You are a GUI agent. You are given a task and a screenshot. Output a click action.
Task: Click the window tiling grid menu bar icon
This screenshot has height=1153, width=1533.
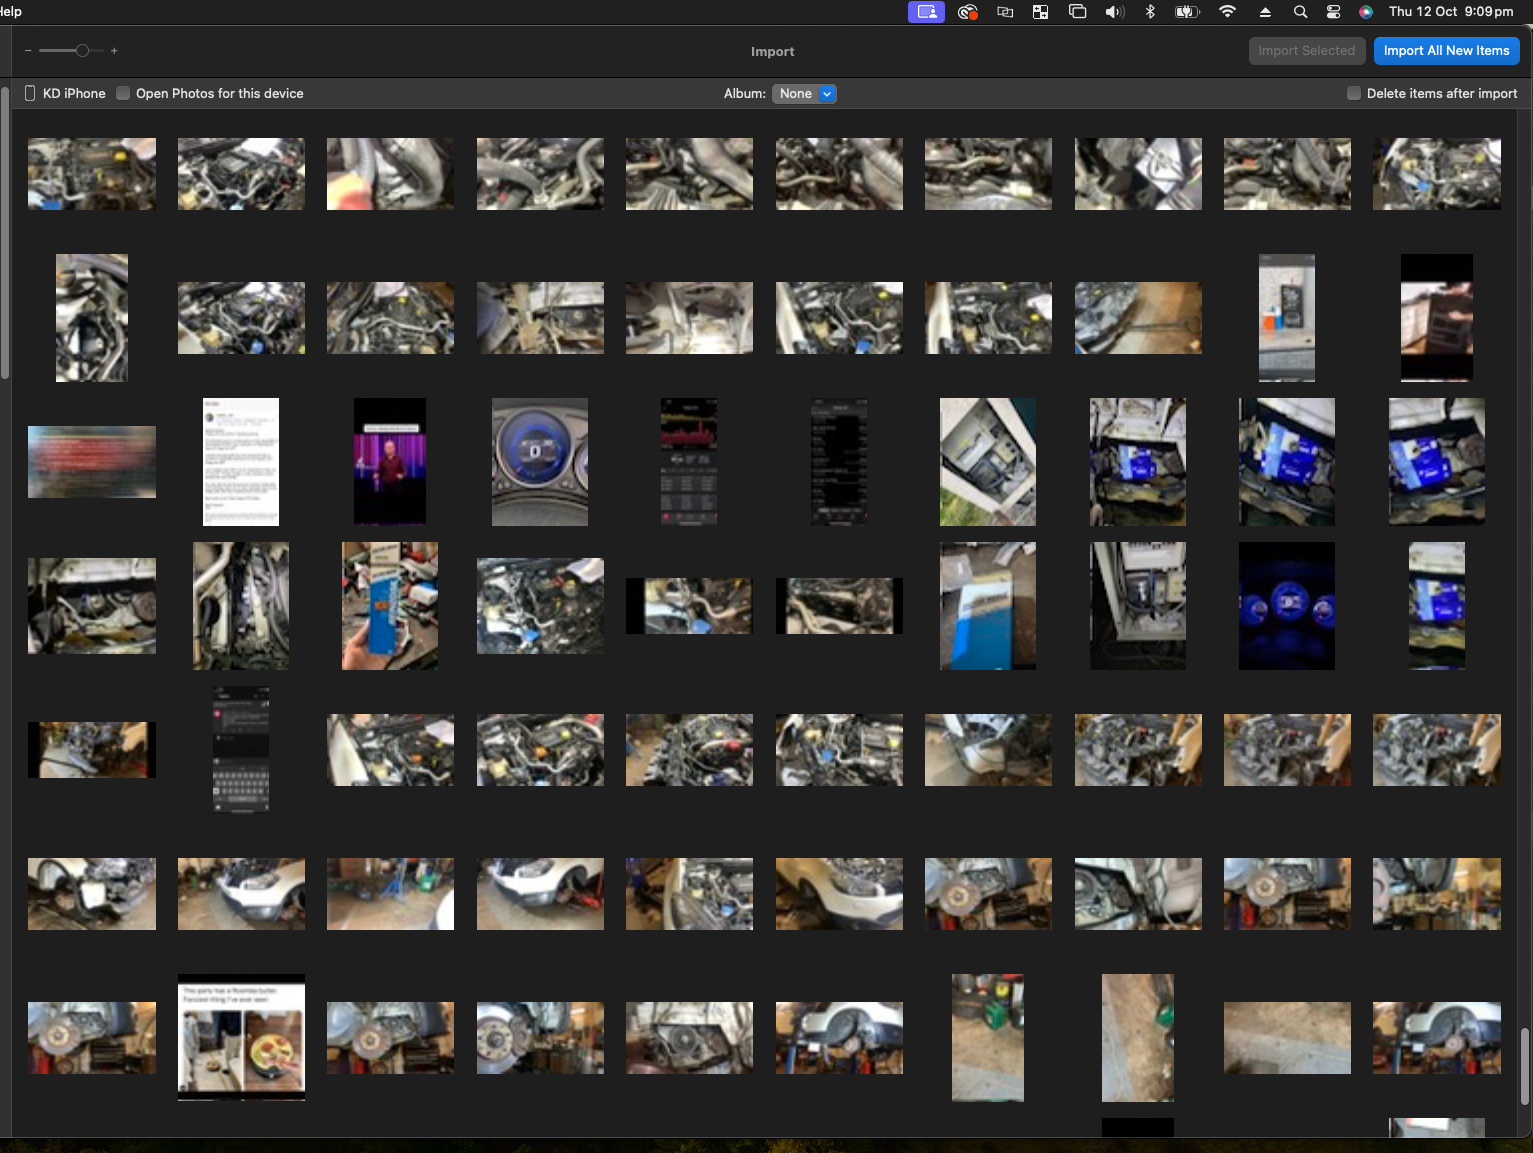click(1040, 12)
